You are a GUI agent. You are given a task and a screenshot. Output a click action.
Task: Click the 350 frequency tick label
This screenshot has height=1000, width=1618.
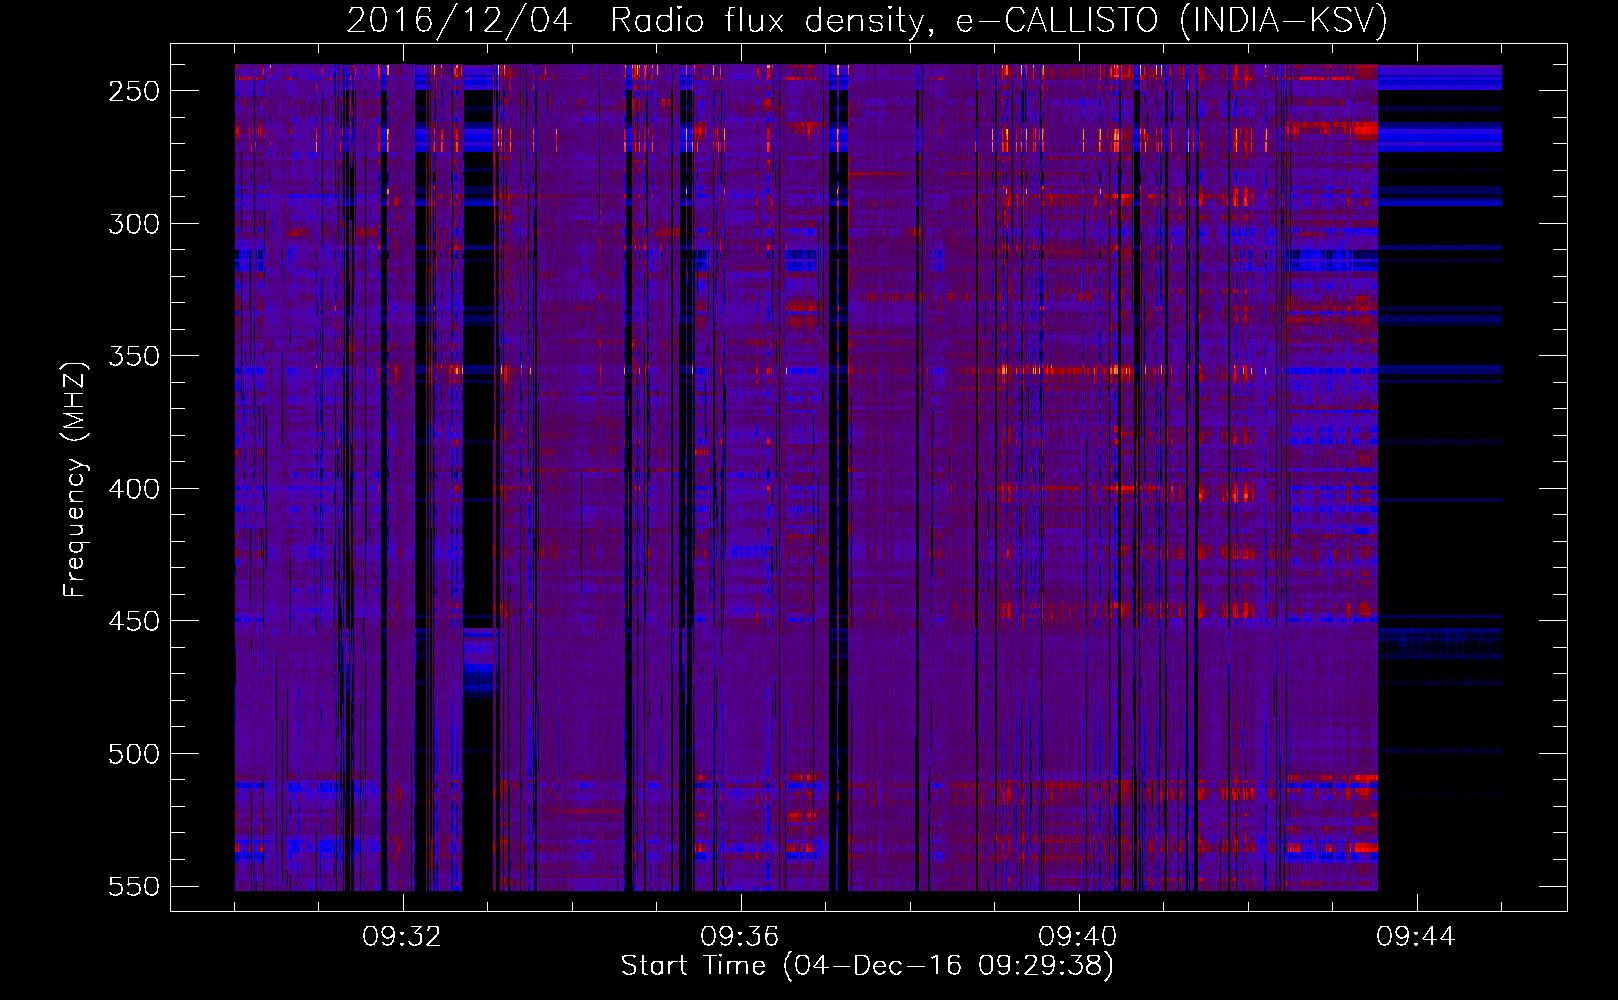(x=134, y=356)
